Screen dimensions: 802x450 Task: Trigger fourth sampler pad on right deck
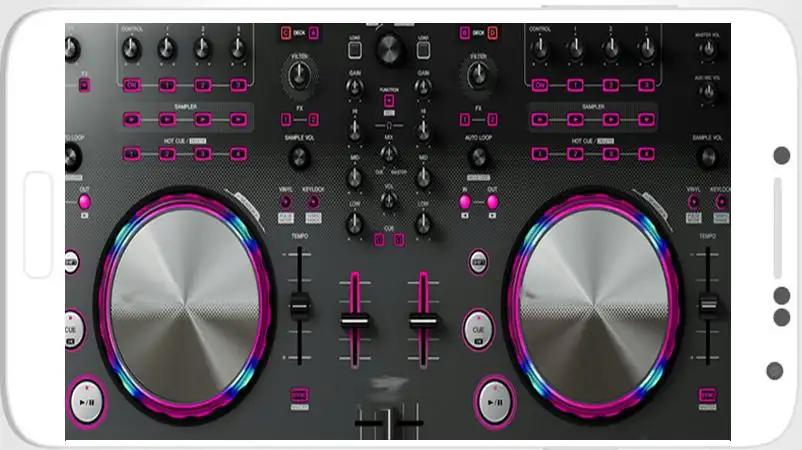coord(646,120)
